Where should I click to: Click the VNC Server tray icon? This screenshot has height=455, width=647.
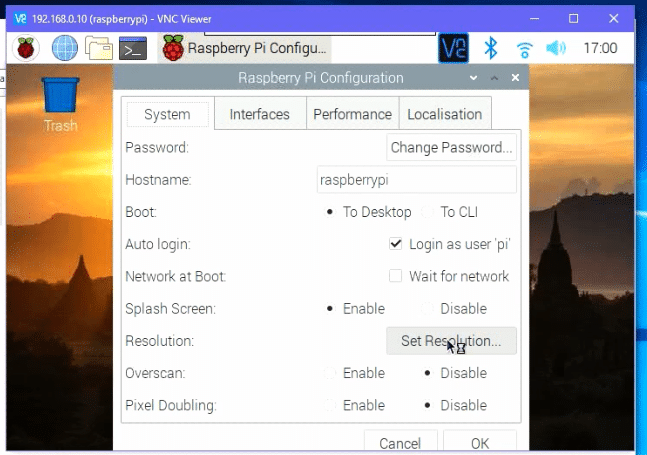[453, 48]
